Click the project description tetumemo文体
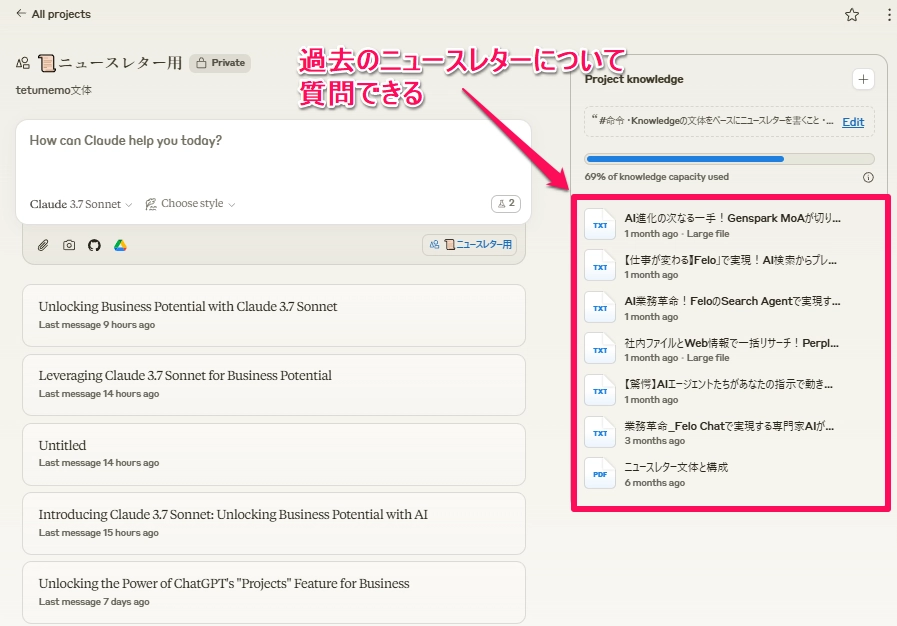The image size is (897, 626). click(x=53, y=90)
